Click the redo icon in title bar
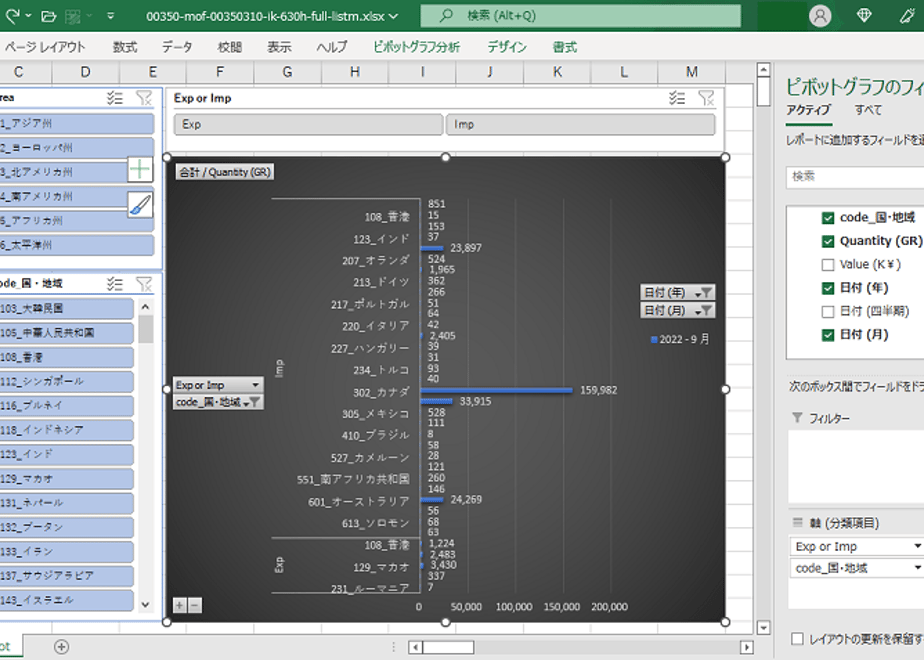 point(13,16)
